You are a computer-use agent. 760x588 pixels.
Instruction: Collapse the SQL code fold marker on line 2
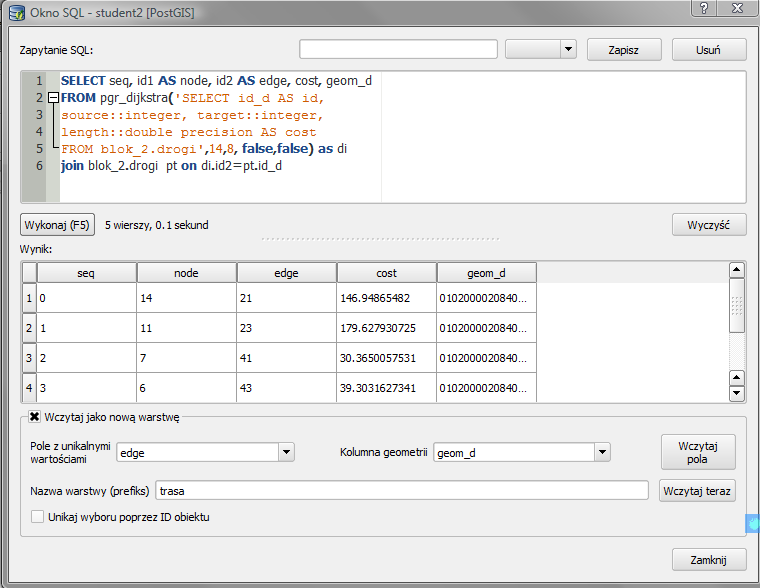point(53,98)
